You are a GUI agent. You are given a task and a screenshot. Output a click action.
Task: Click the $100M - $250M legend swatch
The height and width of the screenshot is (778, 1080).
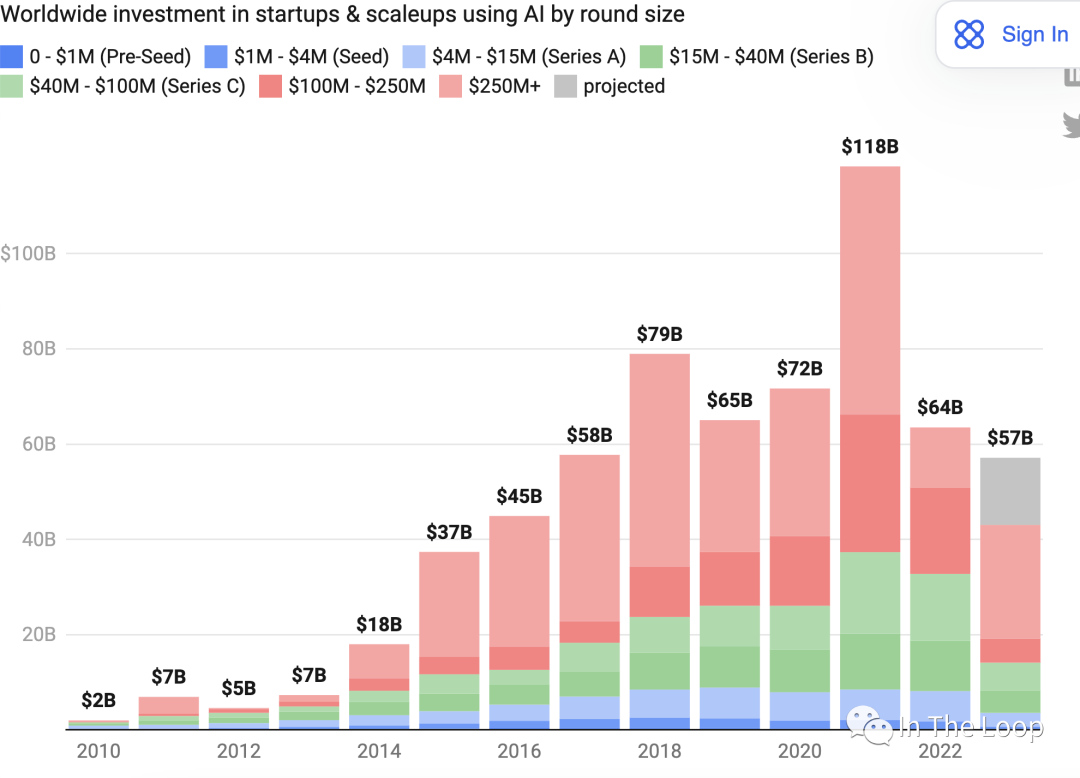271,86
